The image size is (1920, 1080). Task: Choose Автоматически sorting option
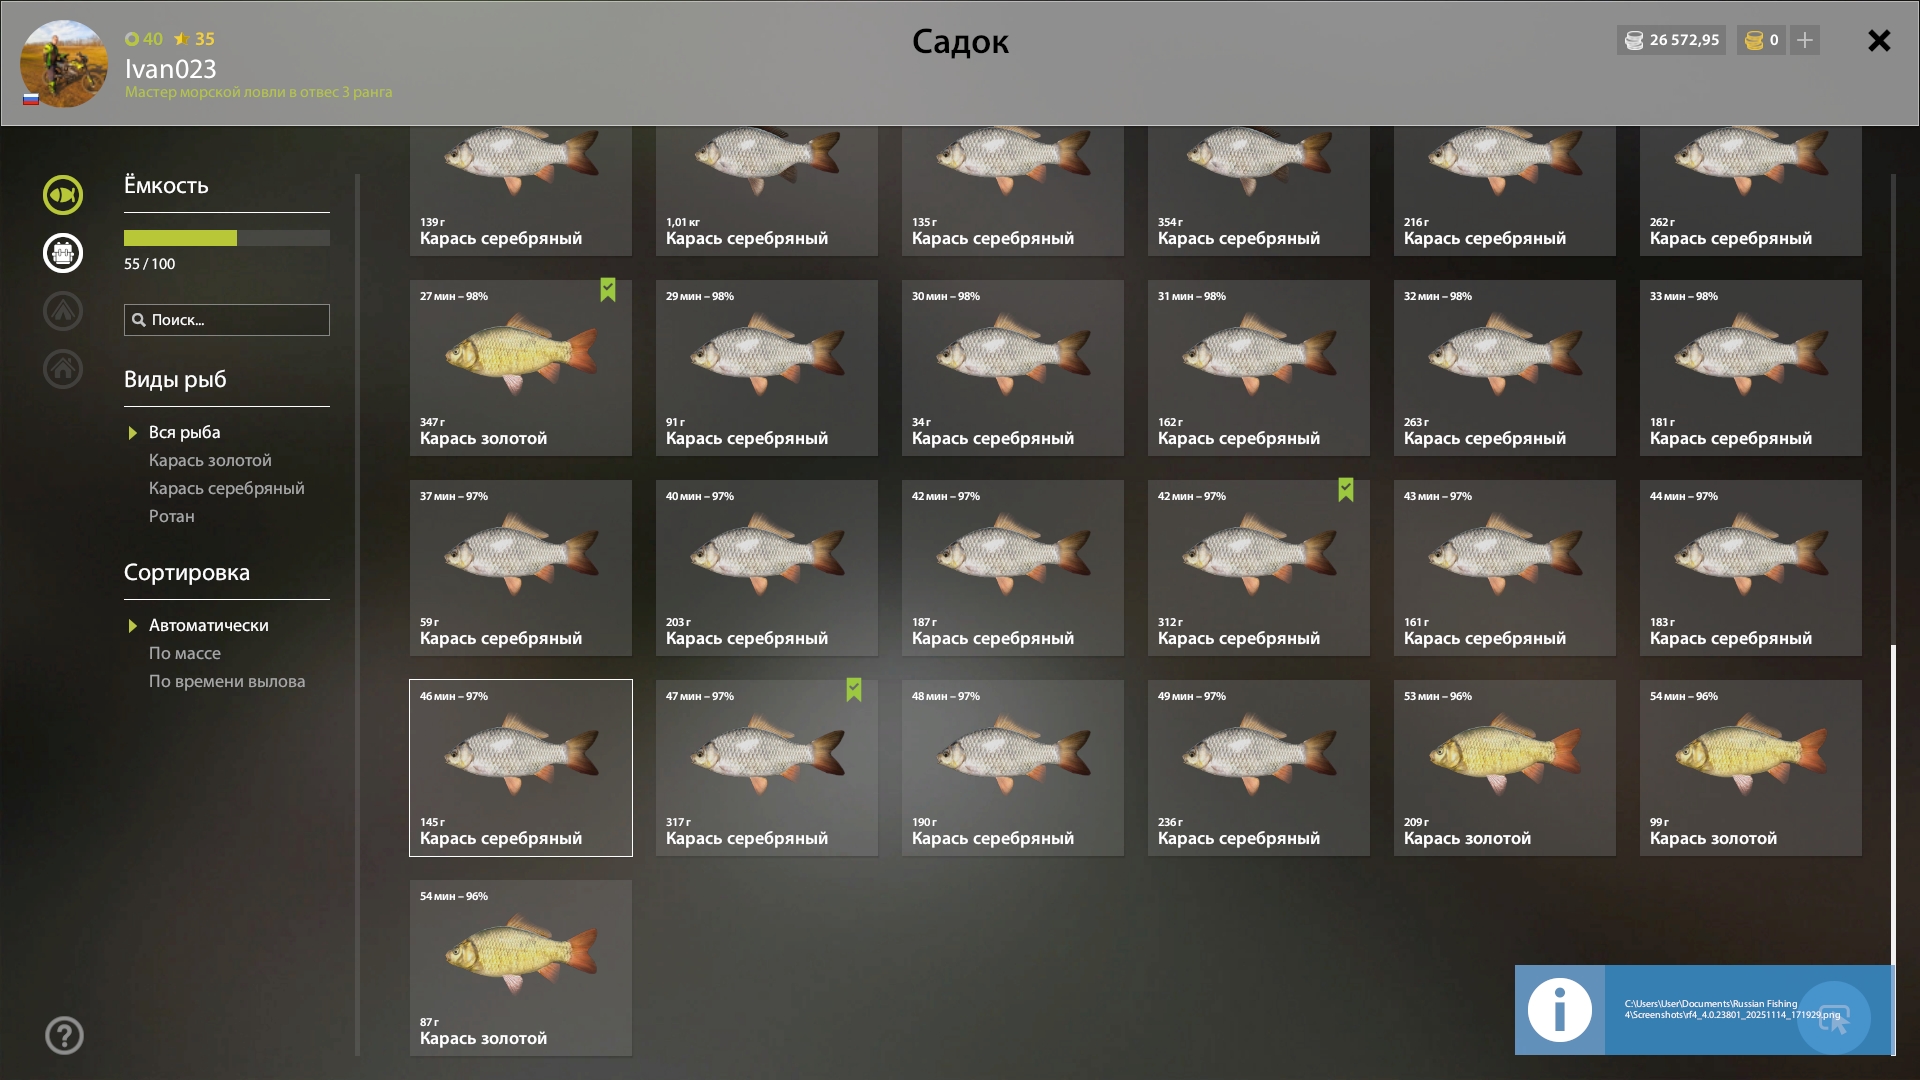coord(209,625)
